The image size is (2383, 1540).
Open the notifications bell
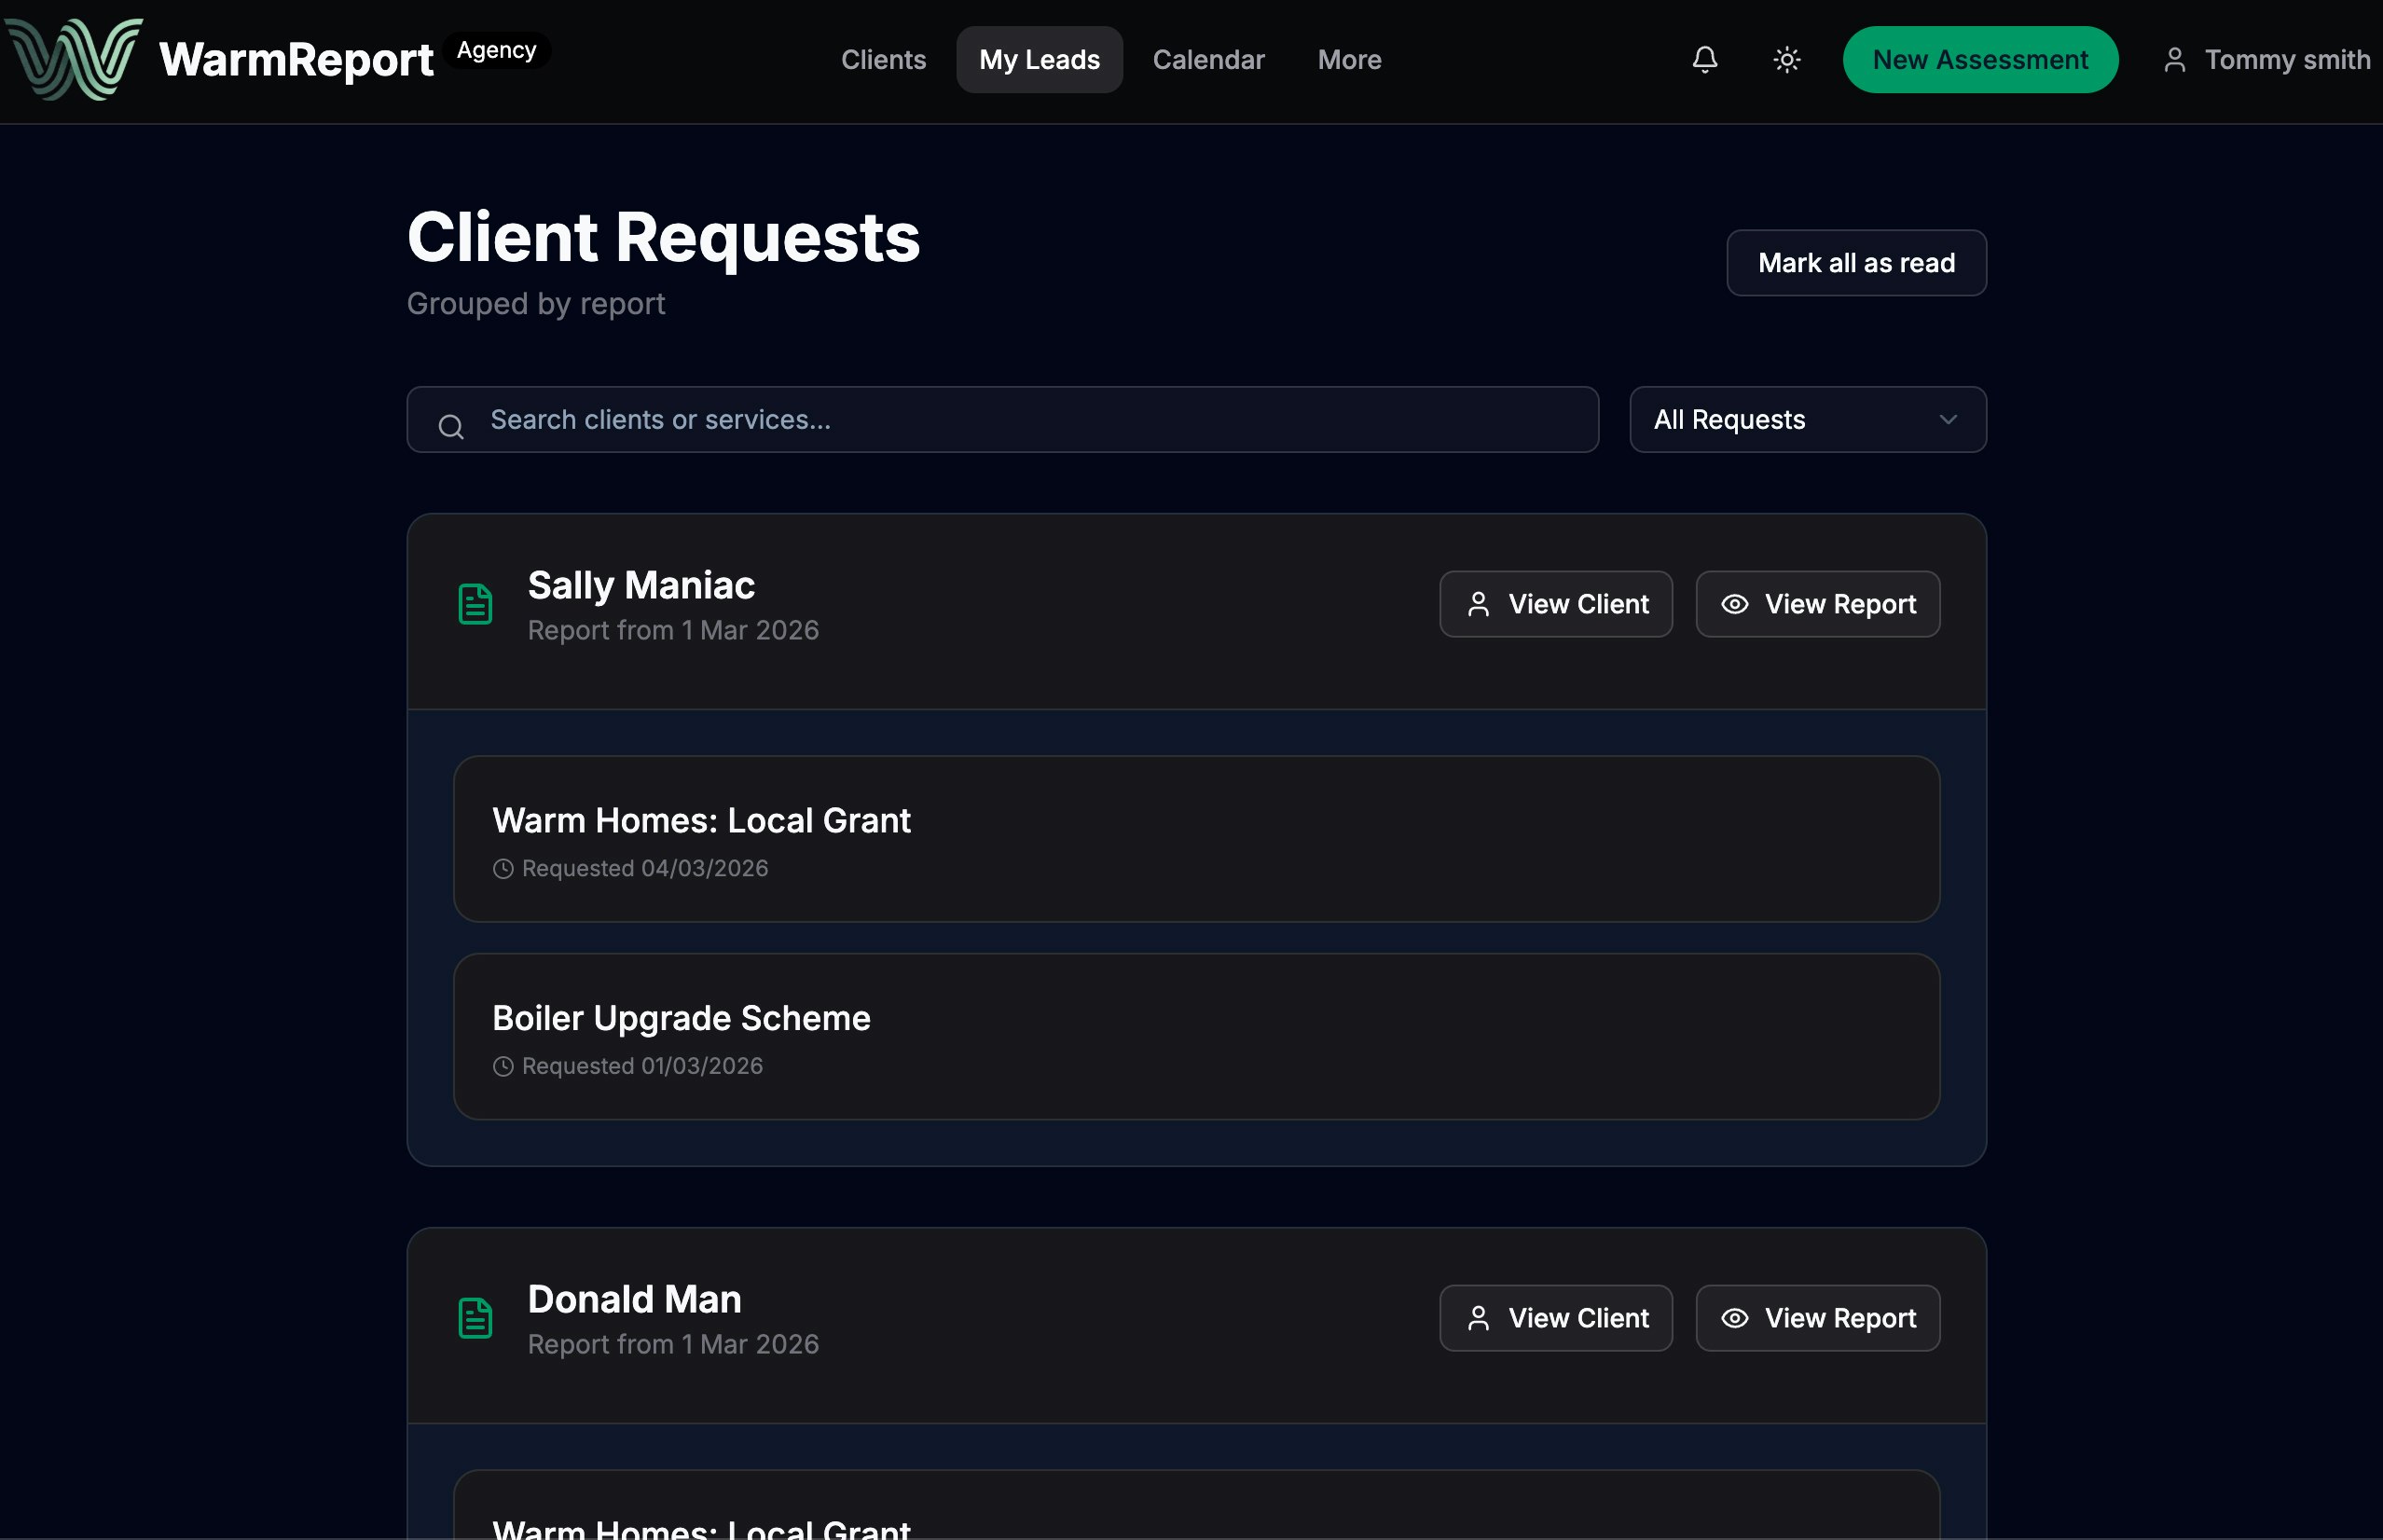1705,59
